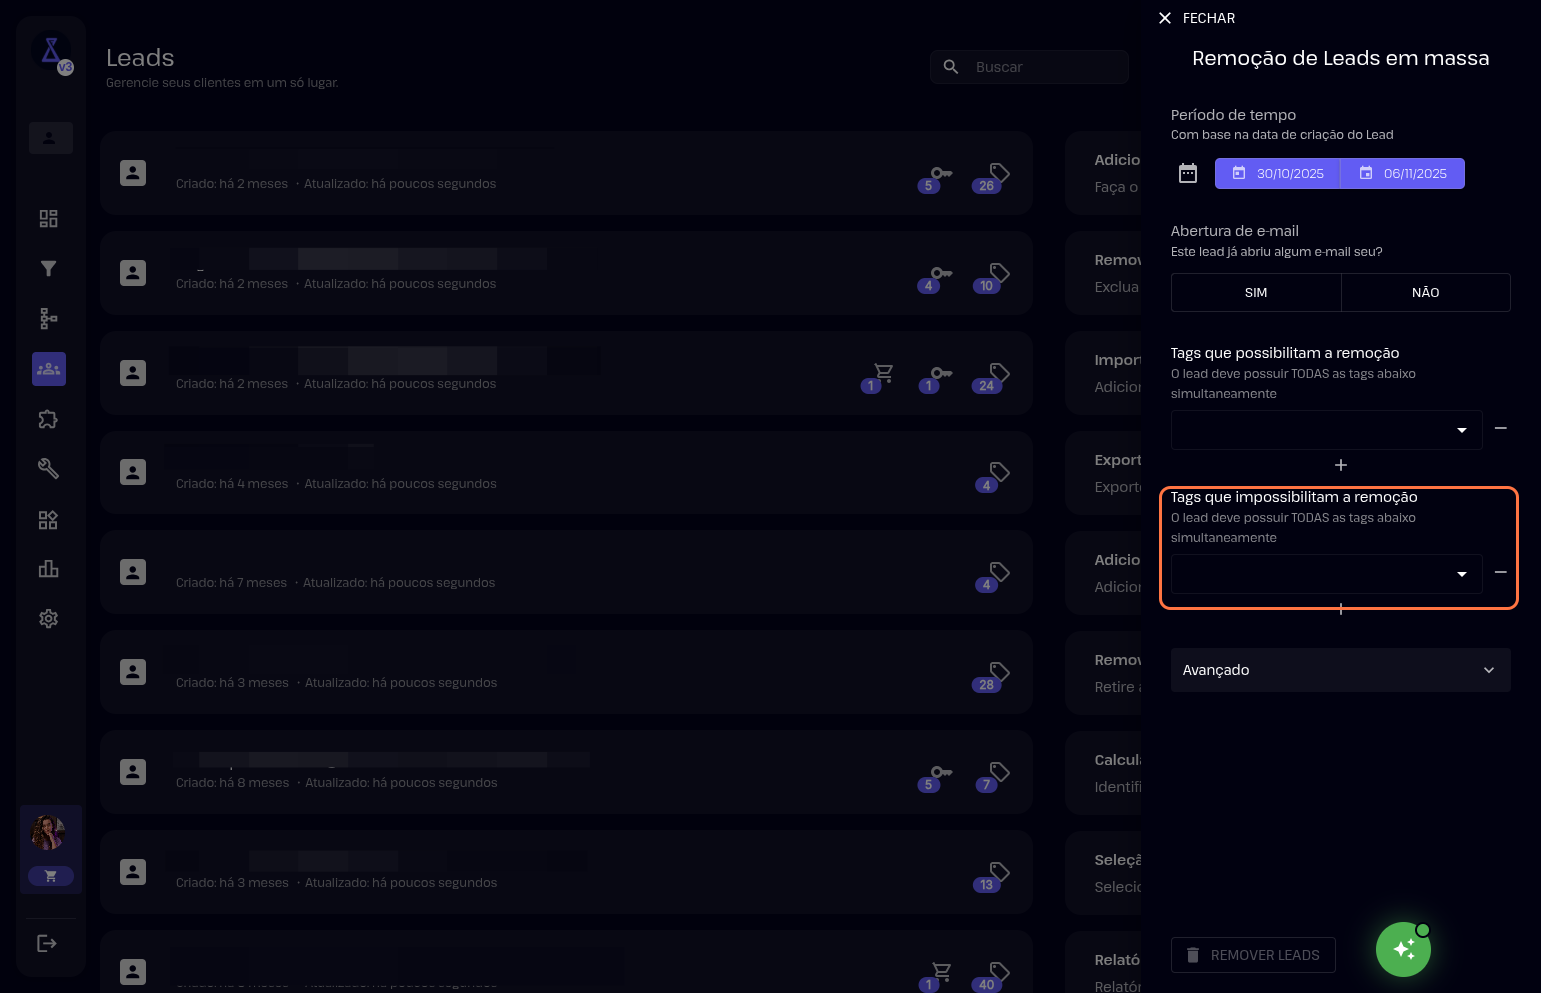Viewport: 1541px width, 993px height.
Task: Add another tag enabling removal with plus
Action: tap(1341, 465)
